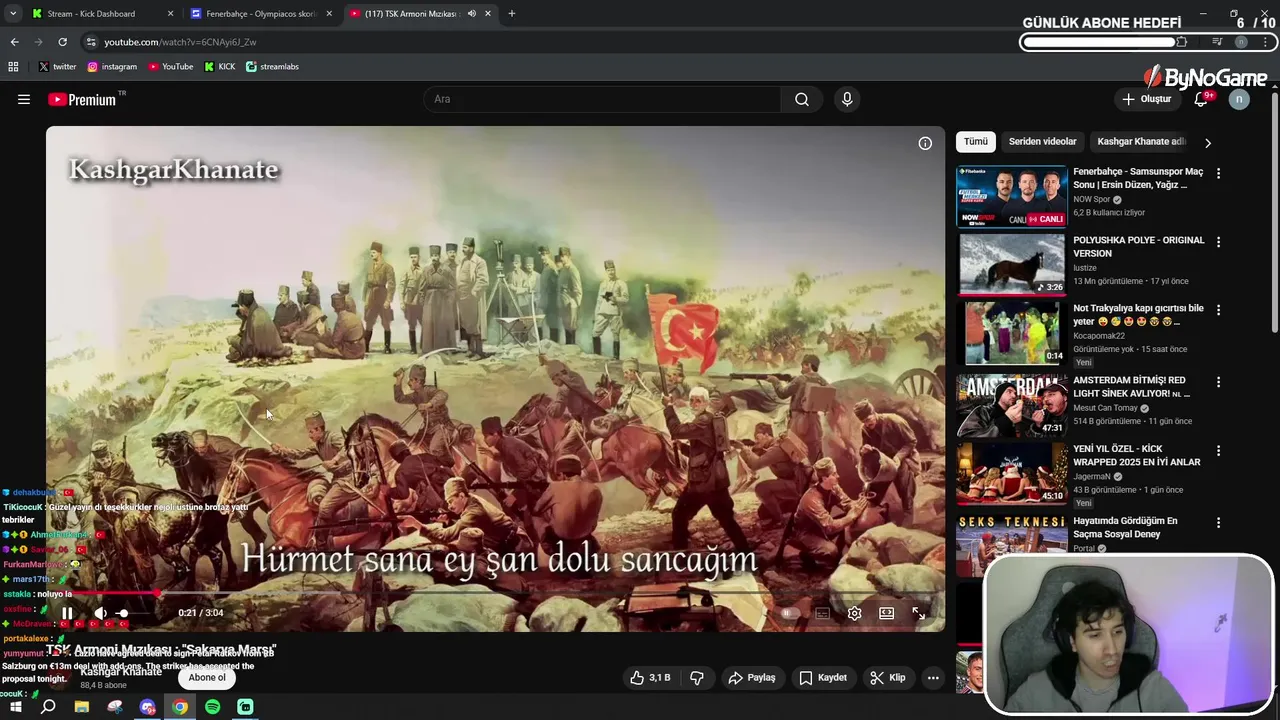
Task: Open the Oluştur create menu
Action: click(x=1146, y=99)
